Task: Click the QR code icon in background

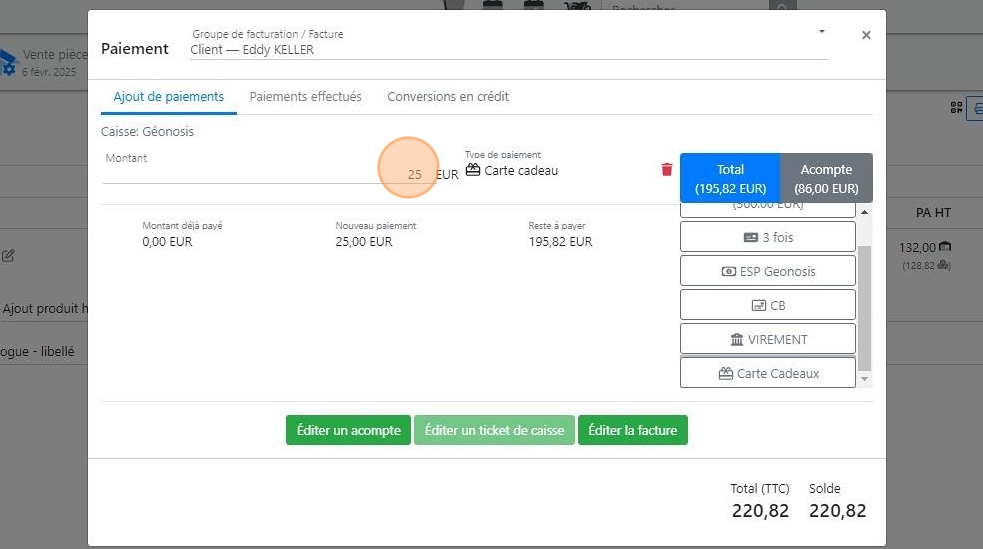Action: point(956,108)
